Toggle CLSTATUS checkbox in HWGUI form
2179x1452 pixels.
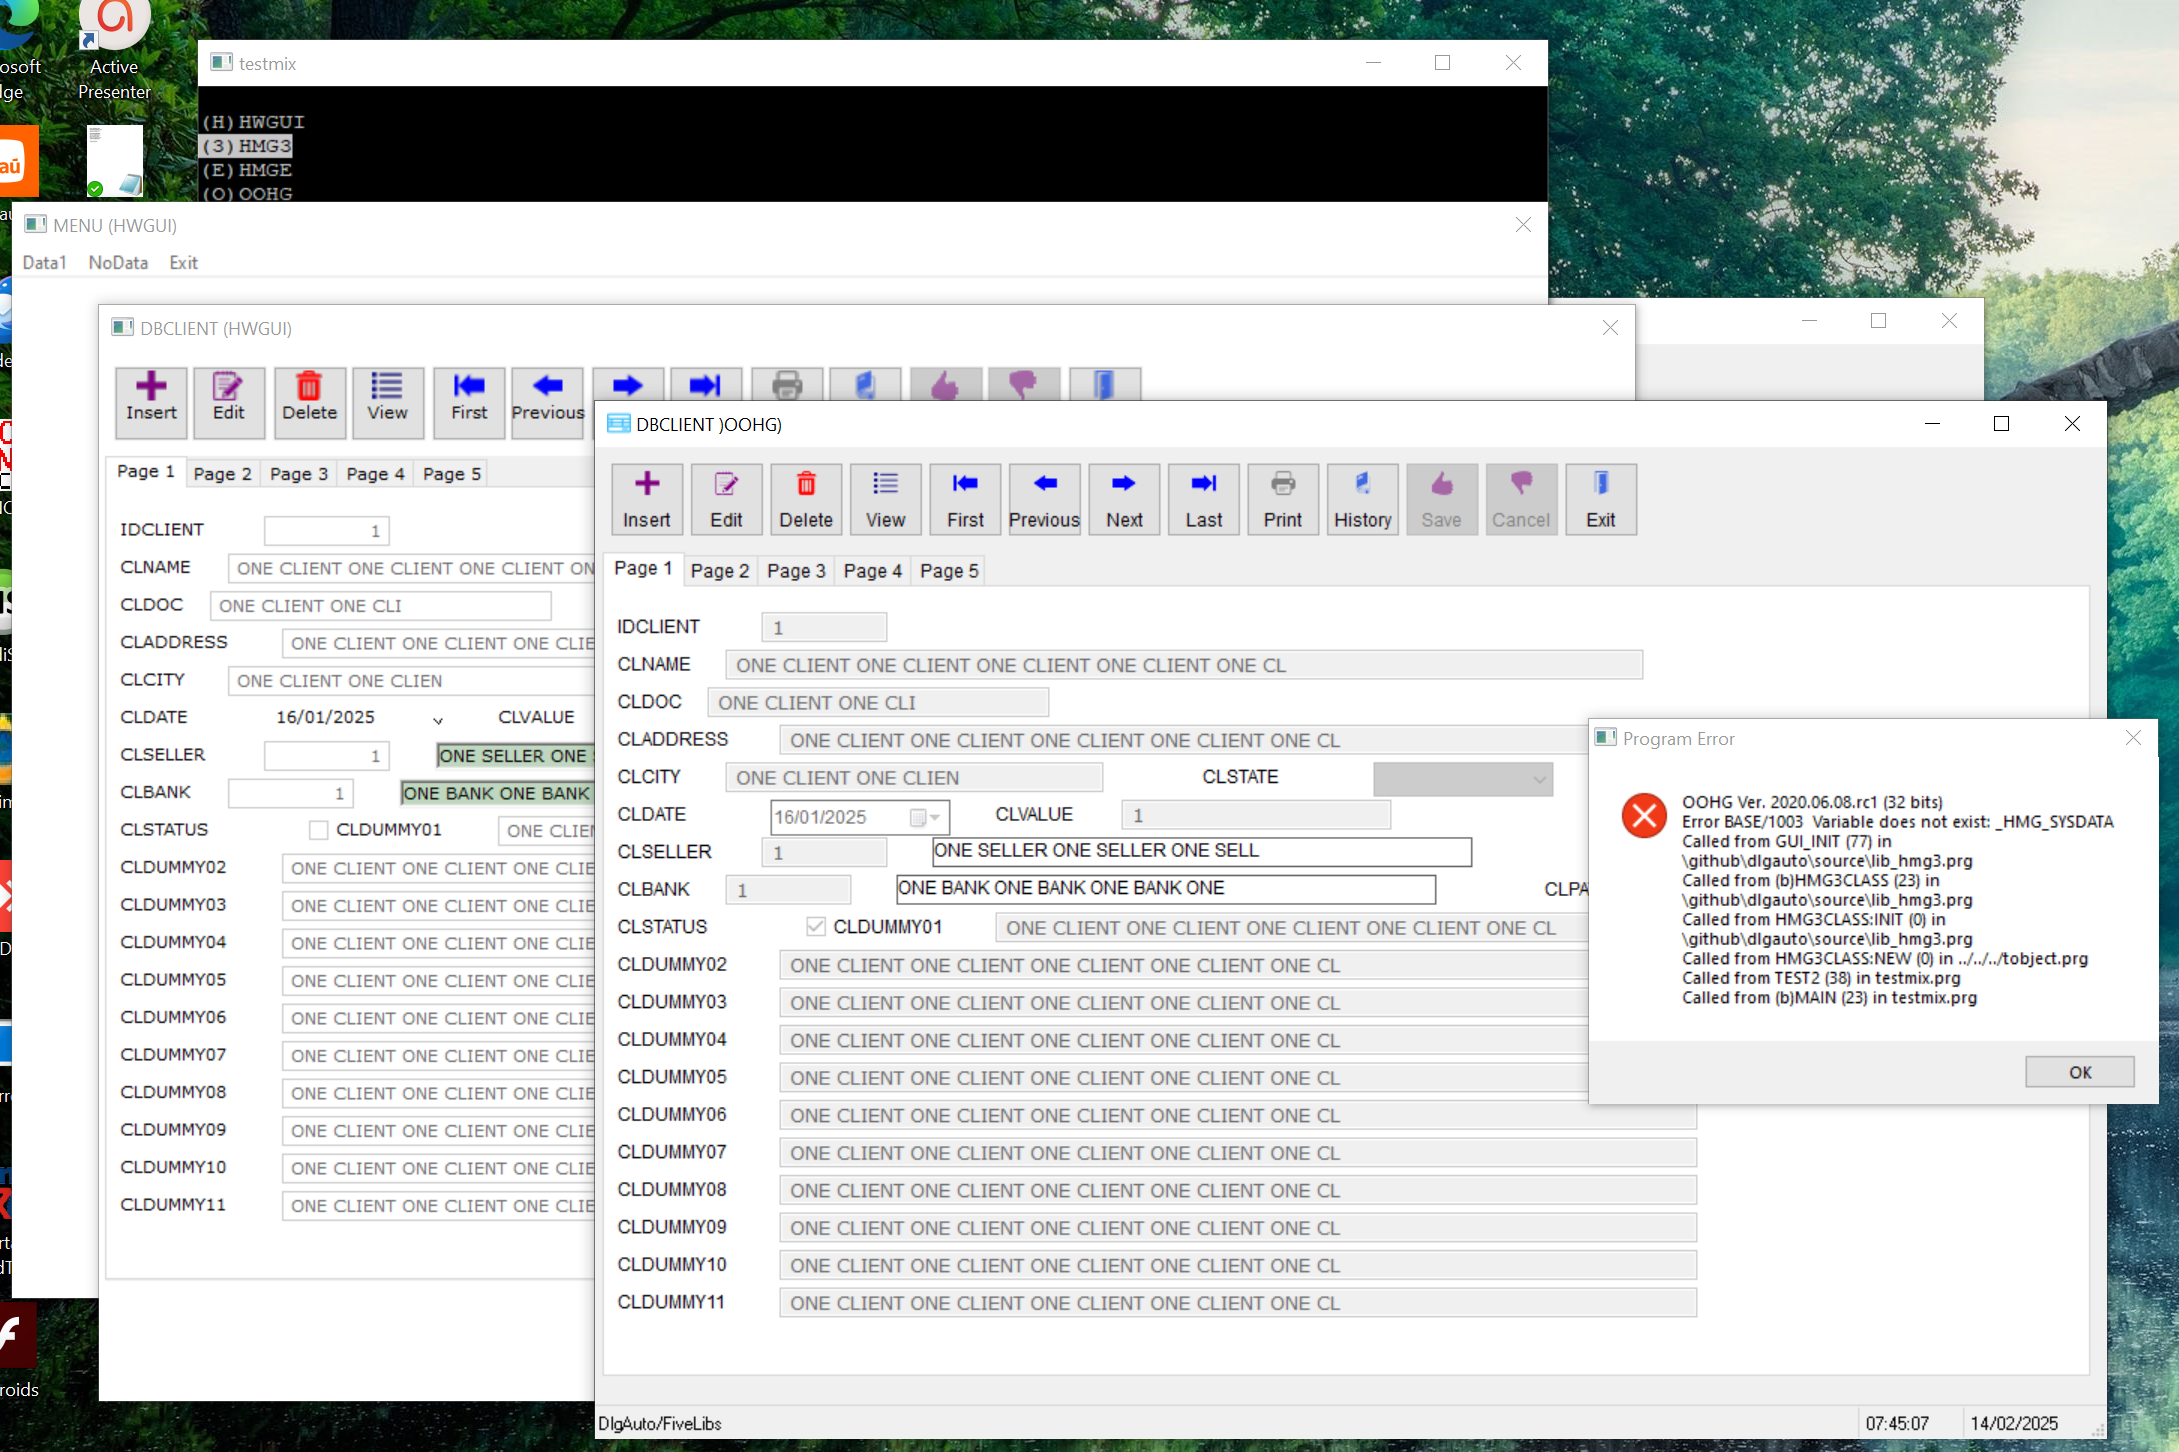coord(318,830)
